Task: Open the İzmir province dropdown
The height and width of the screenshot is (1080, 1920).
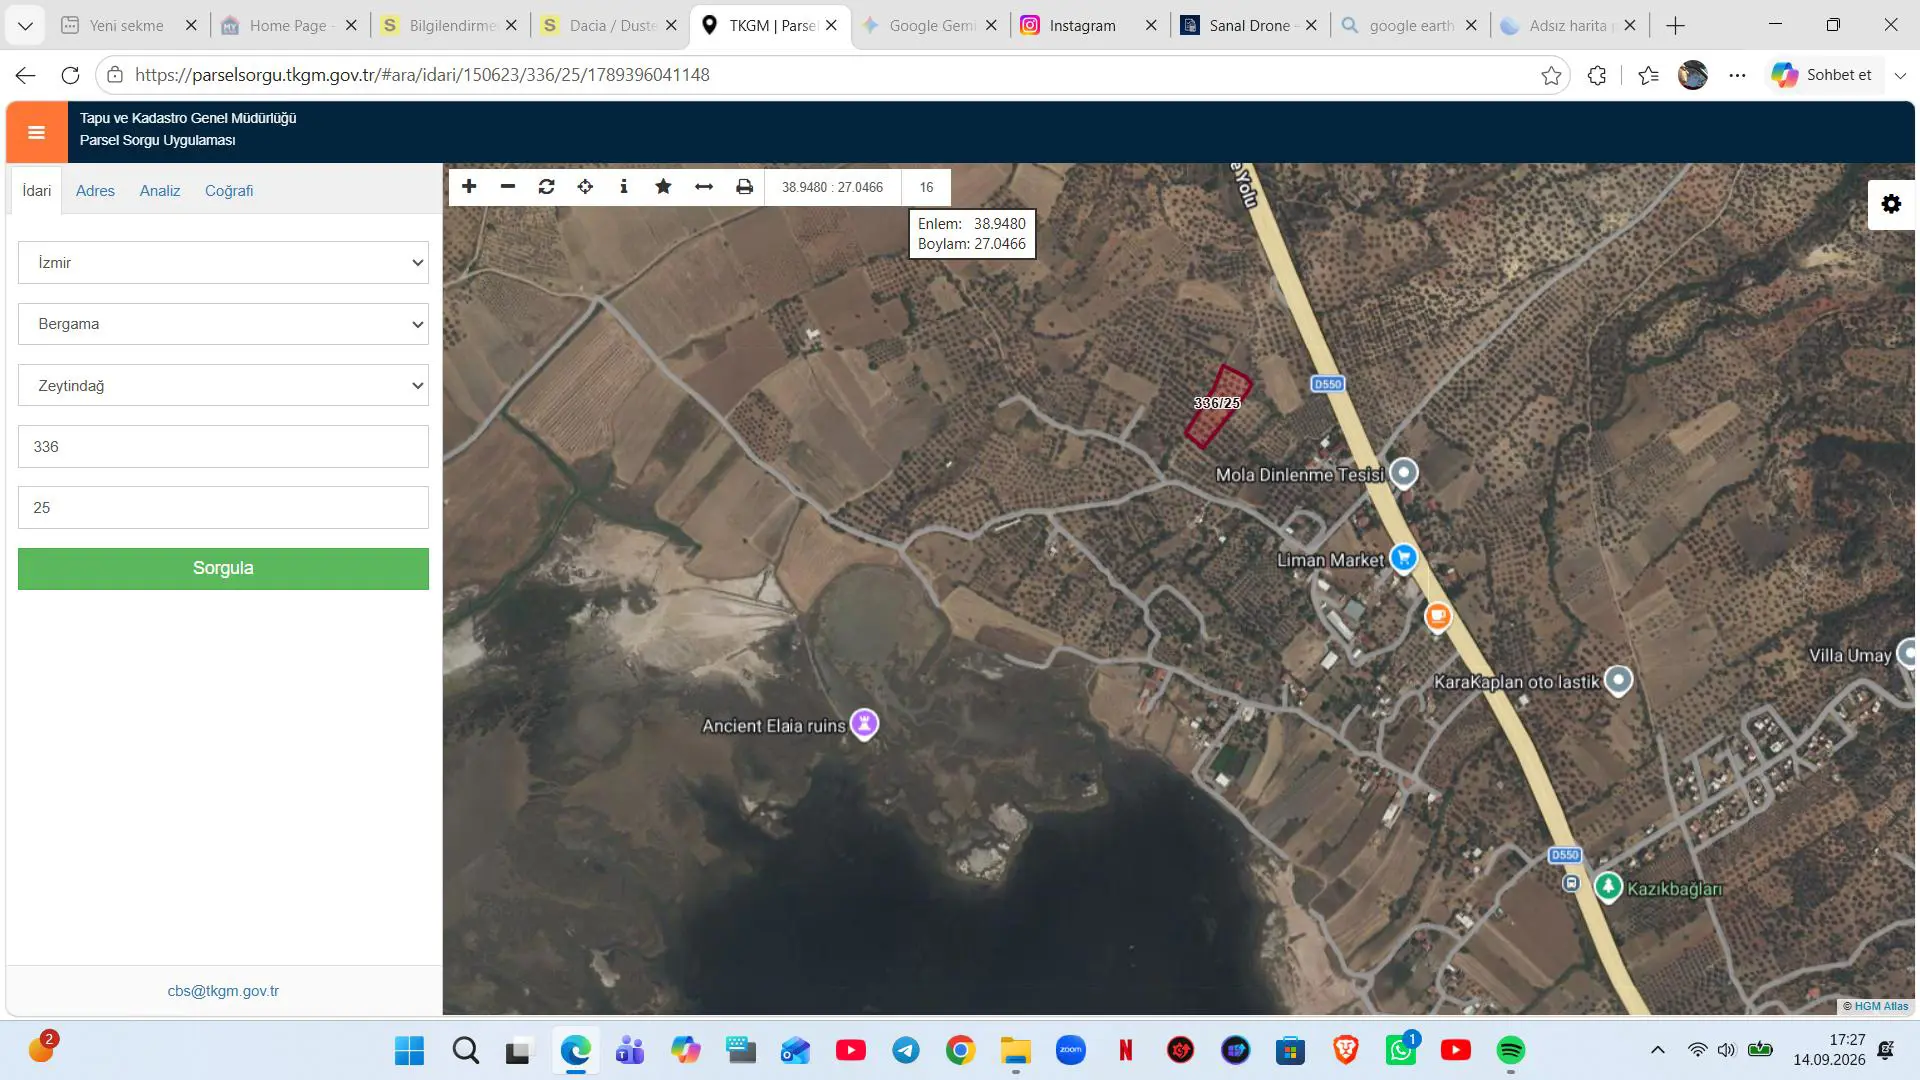Action: click(223, 263)
